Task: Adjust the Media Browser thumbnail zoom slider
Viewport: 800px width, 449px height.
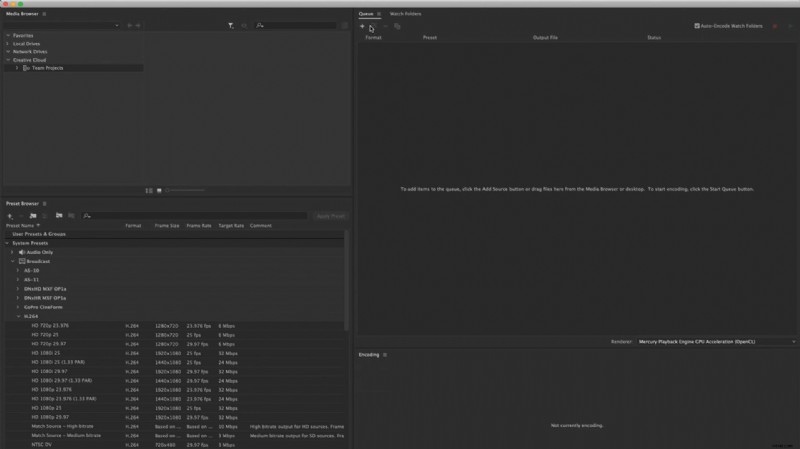Action: pyautogui.click(x=185, y=190)
